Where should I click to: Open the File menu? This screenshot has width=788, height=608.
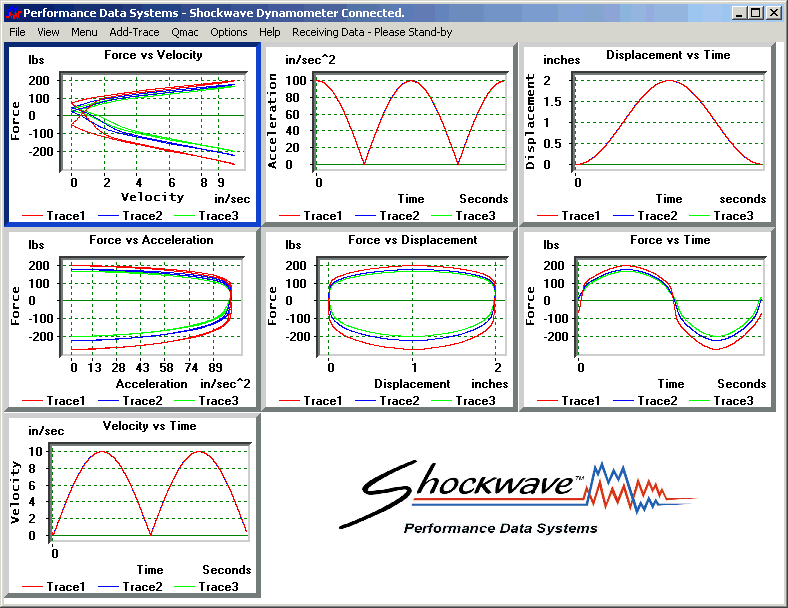[x=17, y=32]
